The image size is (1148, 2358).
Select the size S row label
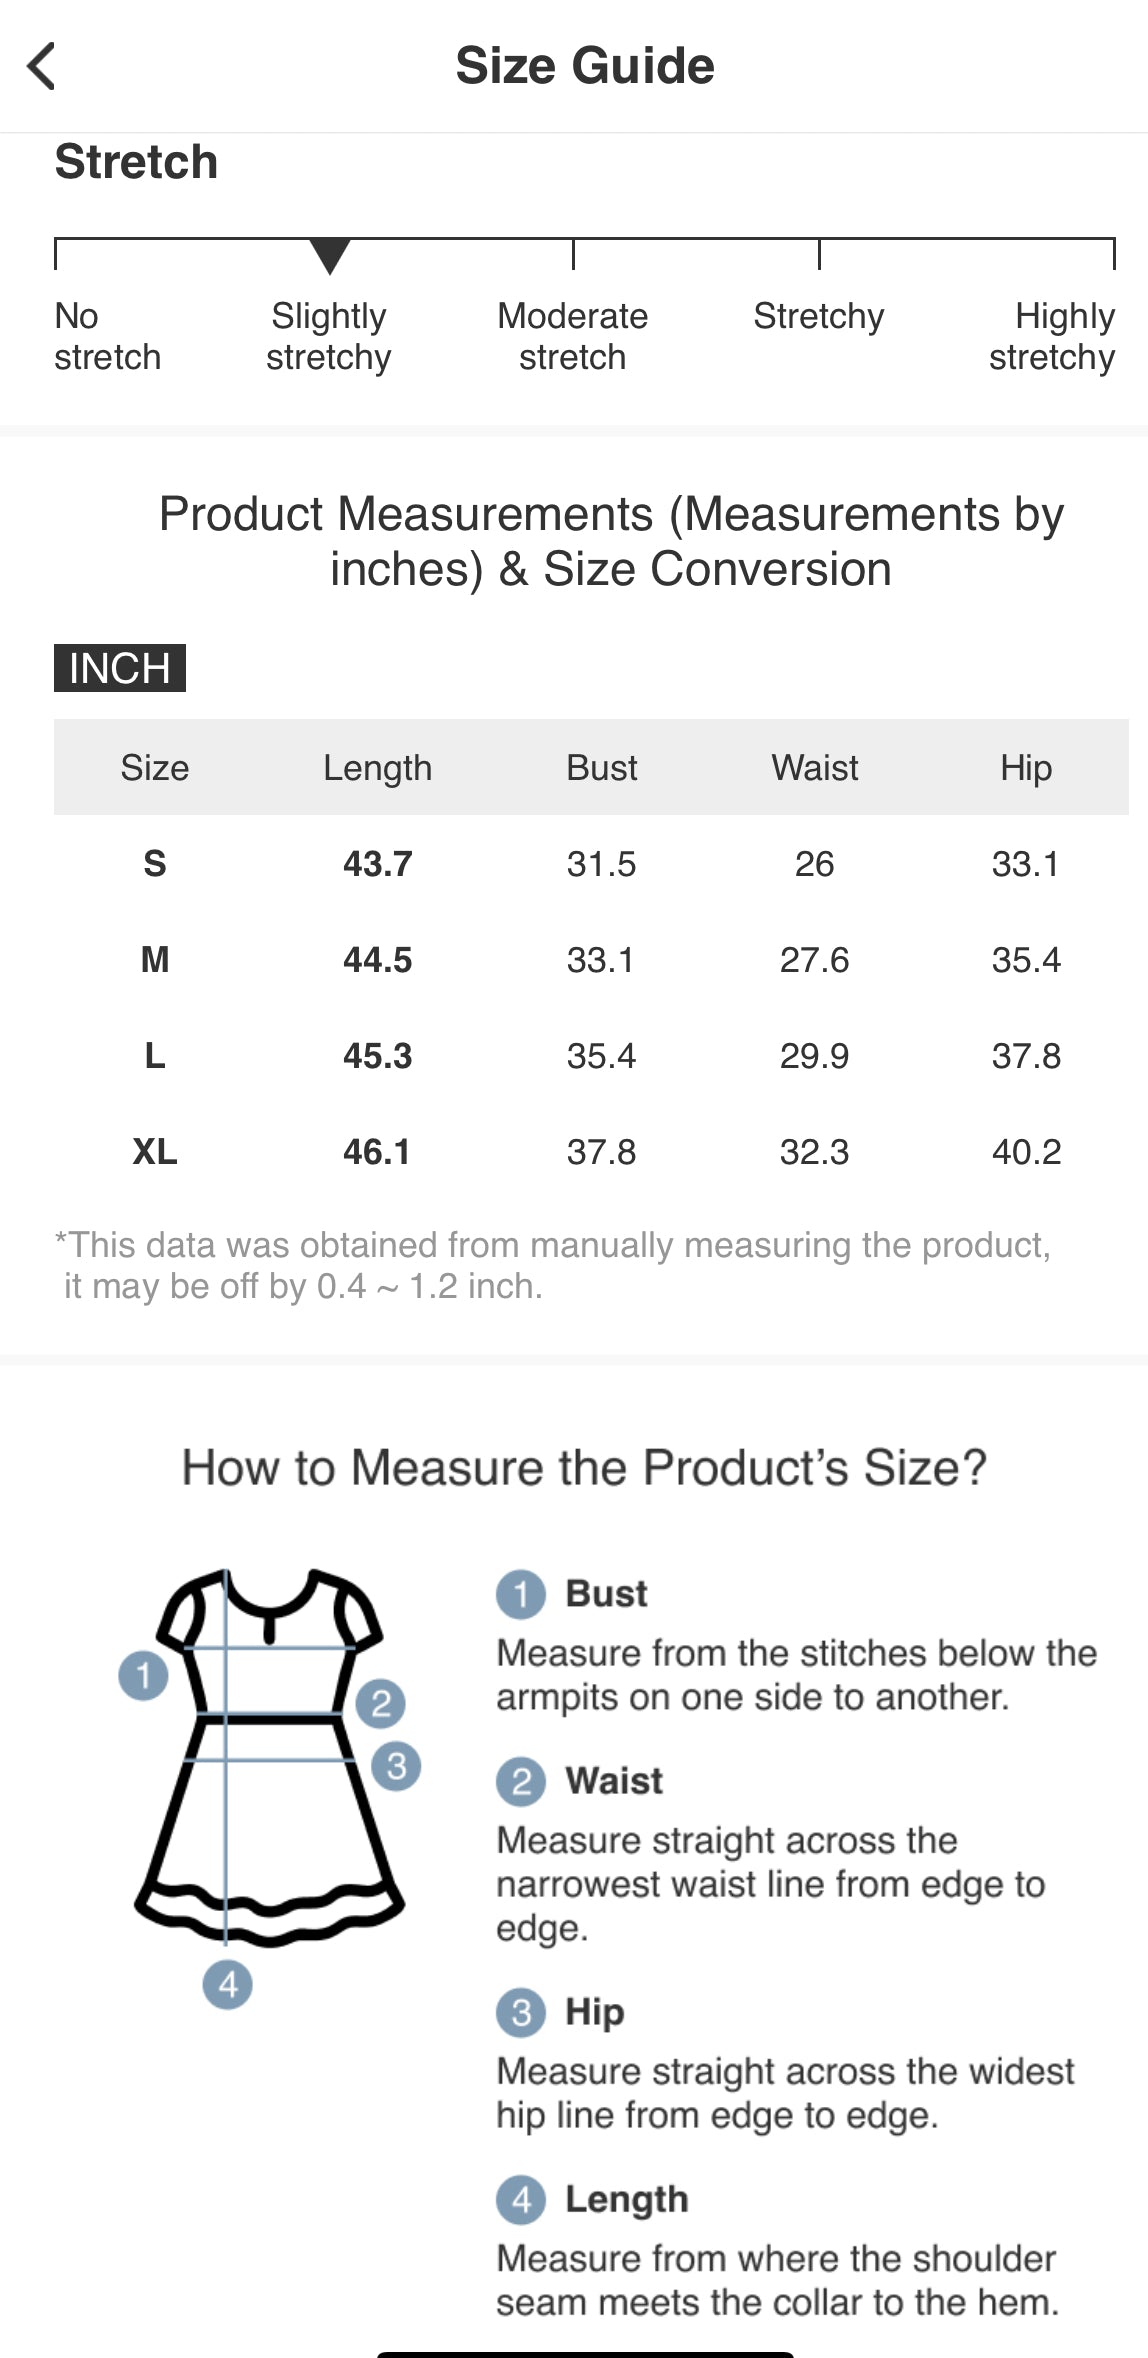click(155, 863)
